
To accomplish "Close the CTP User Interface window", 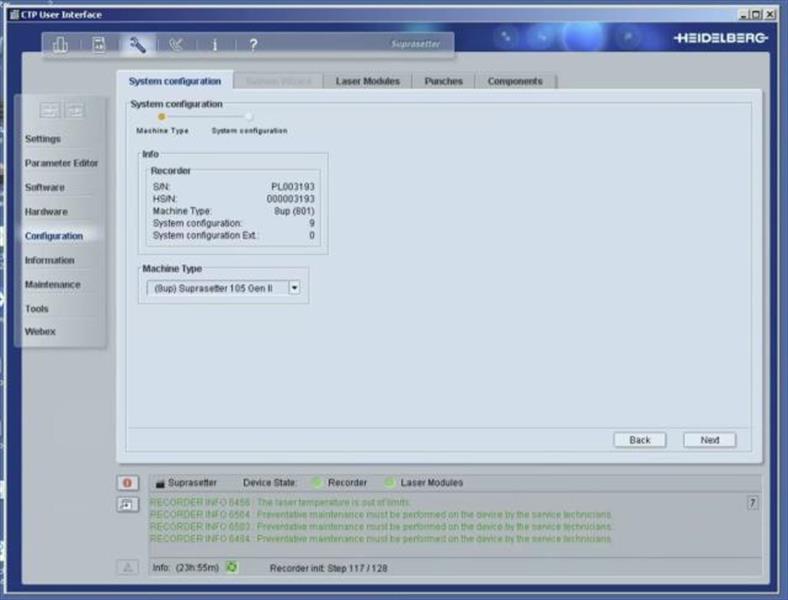I will click(769, 15).
